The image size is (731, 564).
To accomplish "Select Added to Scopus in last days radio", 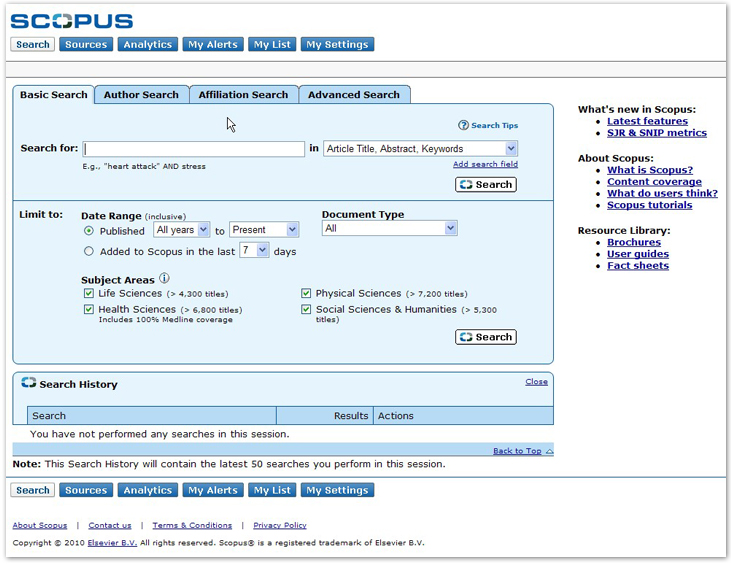I will point(89,251).
